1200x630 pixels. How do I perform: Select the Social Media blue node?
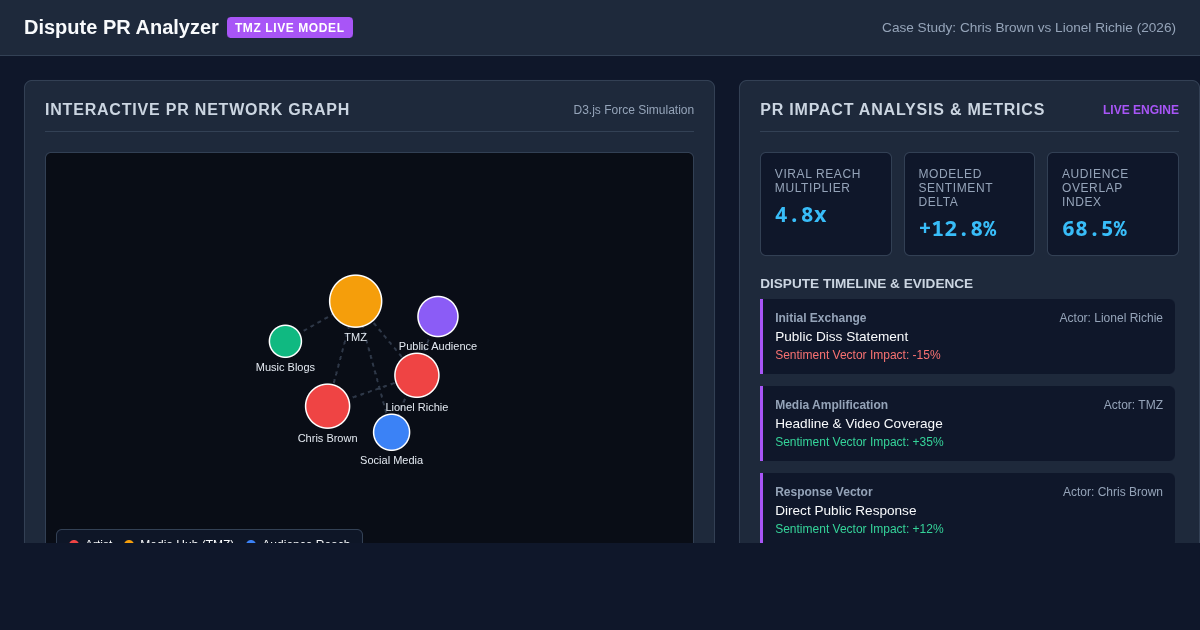point(391,432)
